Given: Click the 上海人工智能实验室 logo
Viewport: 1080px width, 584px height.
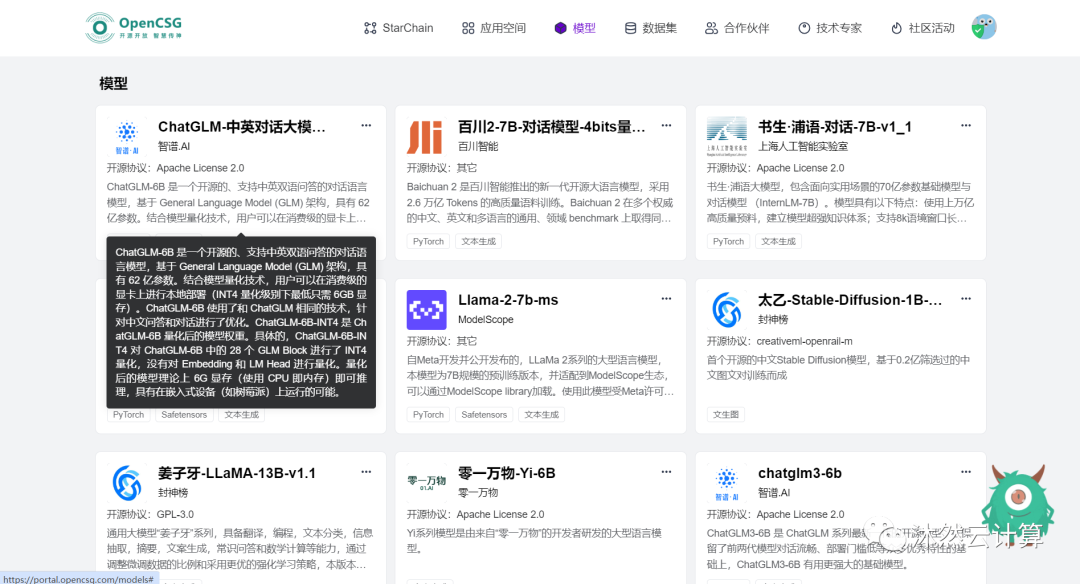Looking at the screenshot, I should pyautogui.click(x=727, y=137).
